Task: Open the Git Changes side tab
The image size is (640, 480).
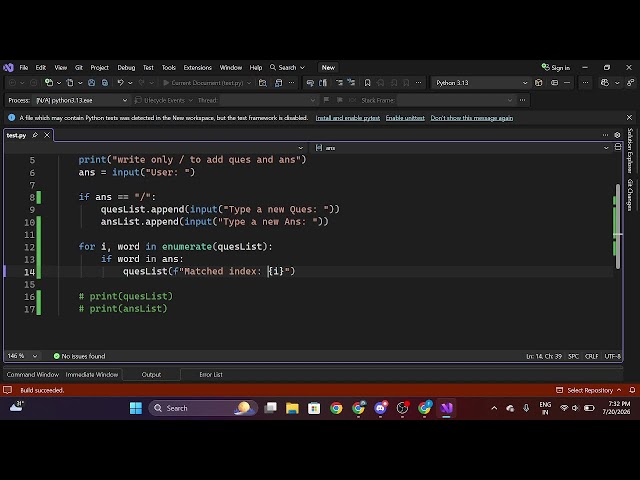Action: pyautogui.click(x=630, y=195)
